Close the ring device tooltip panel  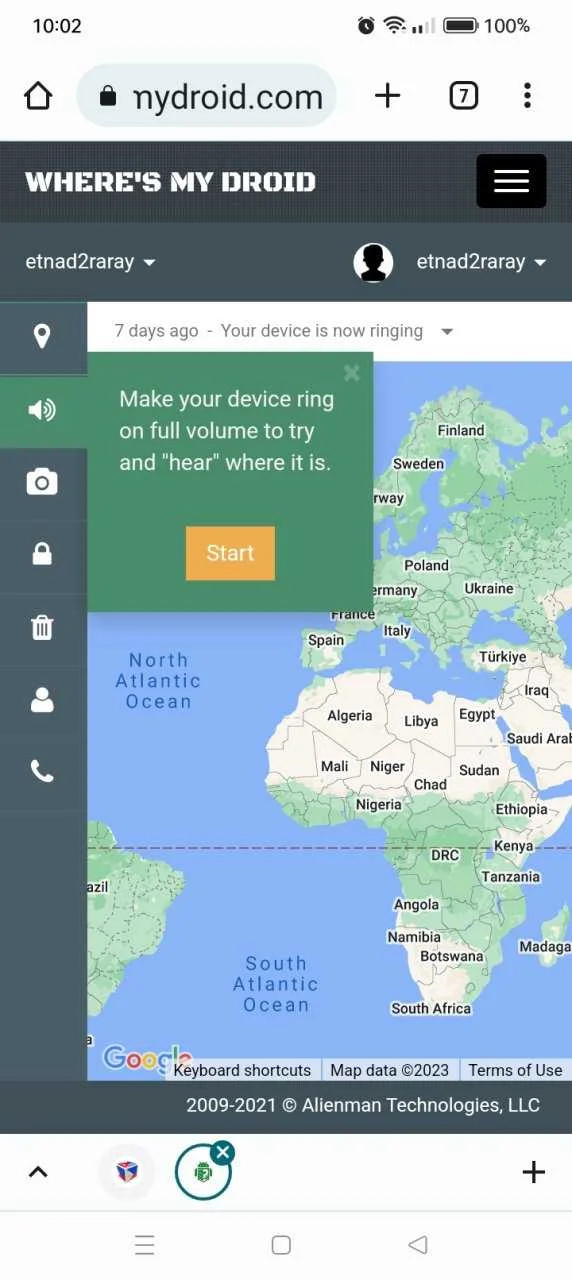[x=351, y=373]
